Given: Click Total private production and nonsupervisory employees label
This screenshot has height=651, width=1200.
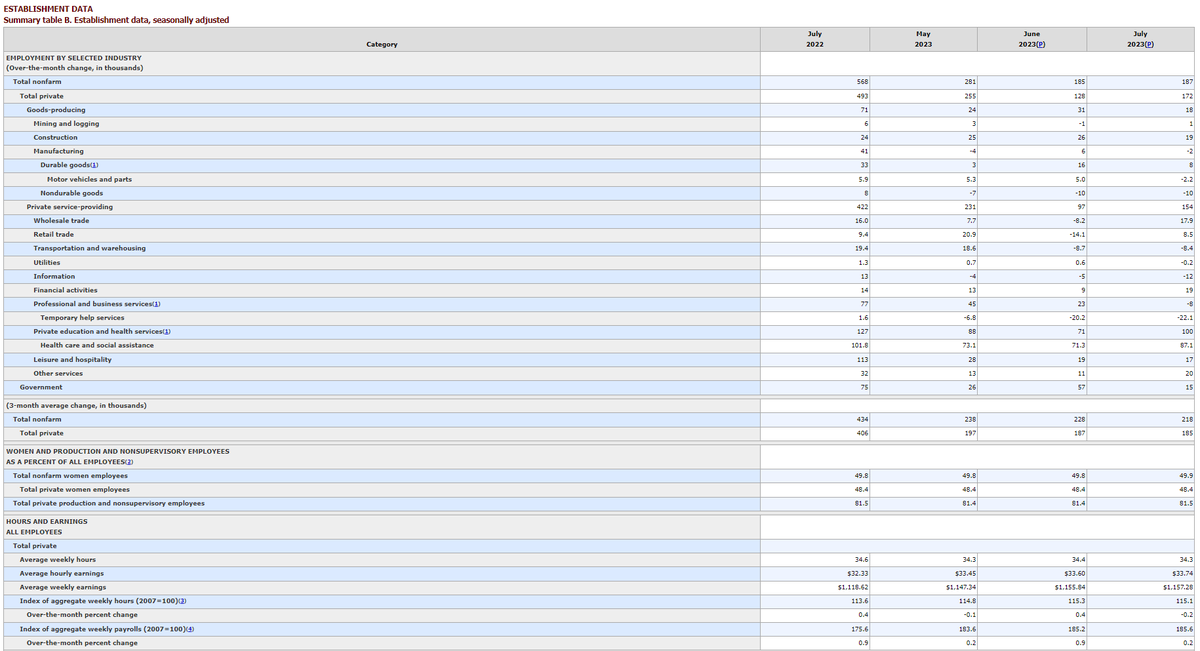Looking at the screenshot, I should [109, 504].
